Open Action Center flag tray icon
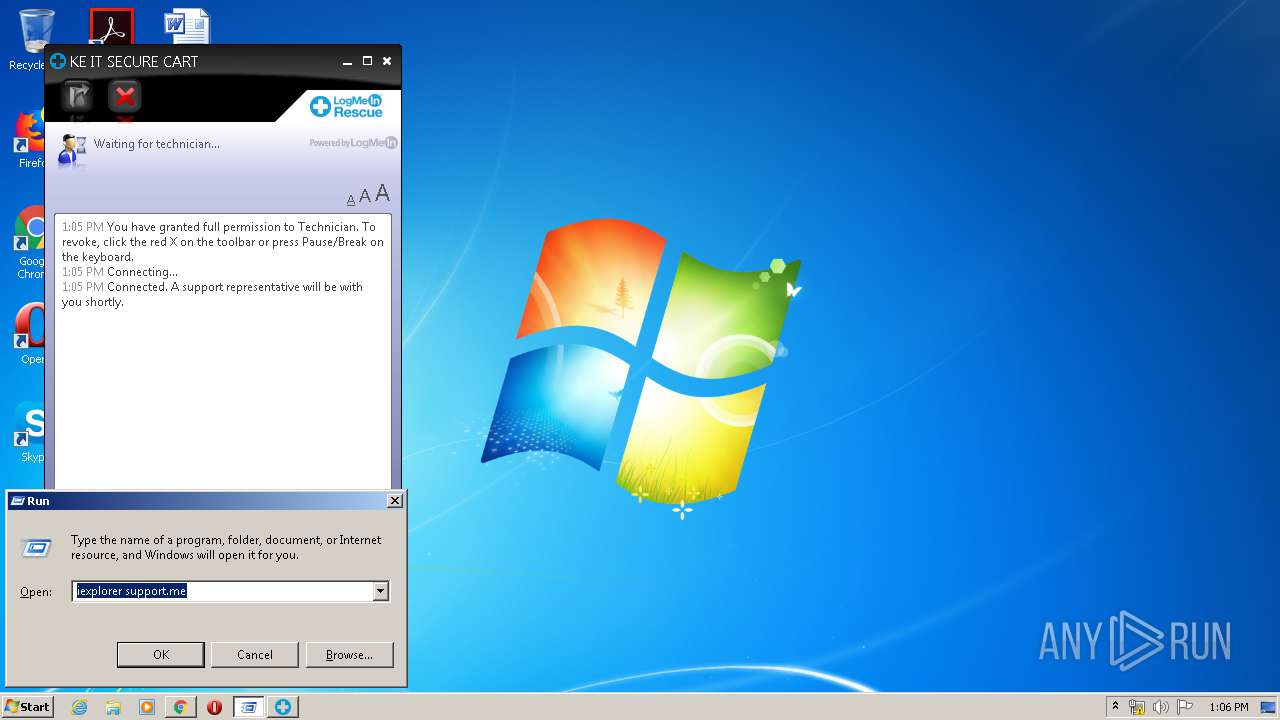Screen dimensions: 1280x720 coord(1185,707)
